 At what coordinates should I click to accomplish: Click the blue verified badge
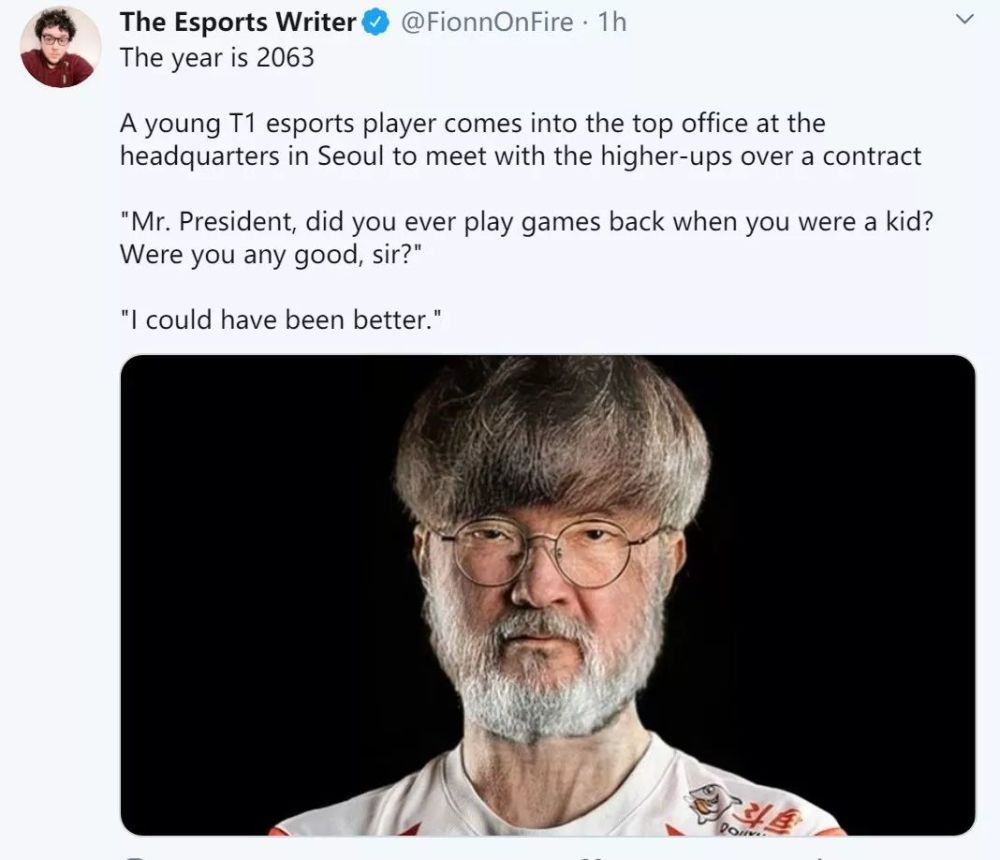tap(376, 22)
